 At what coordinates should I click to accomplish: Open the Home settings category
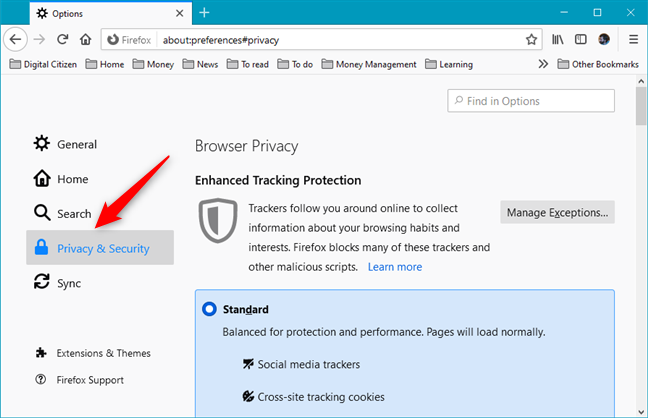point(100,179)
